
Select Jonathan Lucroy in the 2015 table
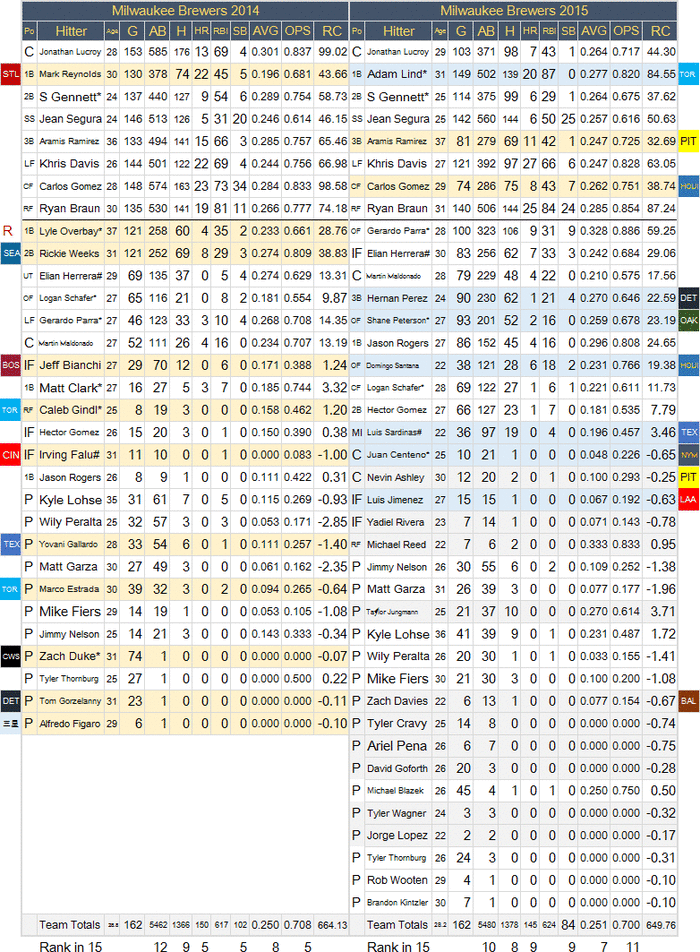[398, 52]
